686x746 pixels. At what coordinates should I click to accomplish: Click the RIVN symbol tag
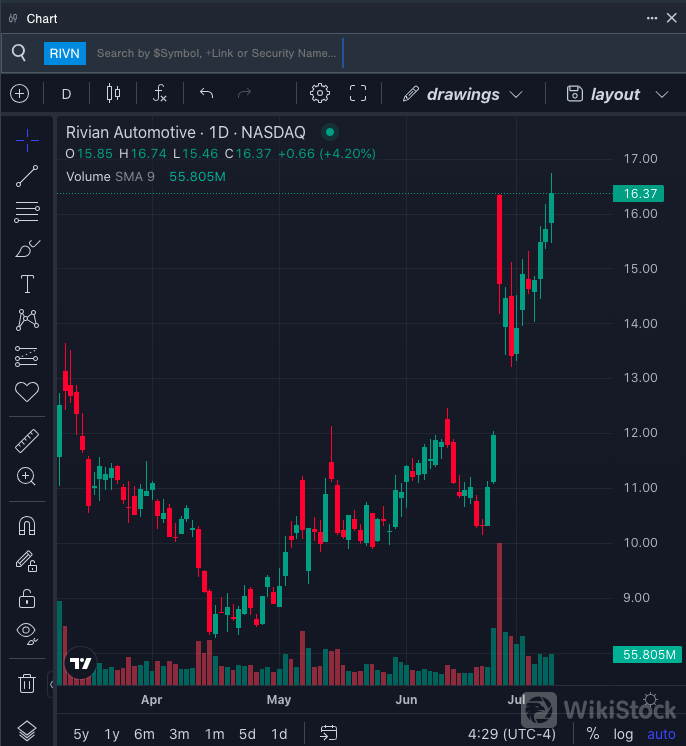click(65, 53)
